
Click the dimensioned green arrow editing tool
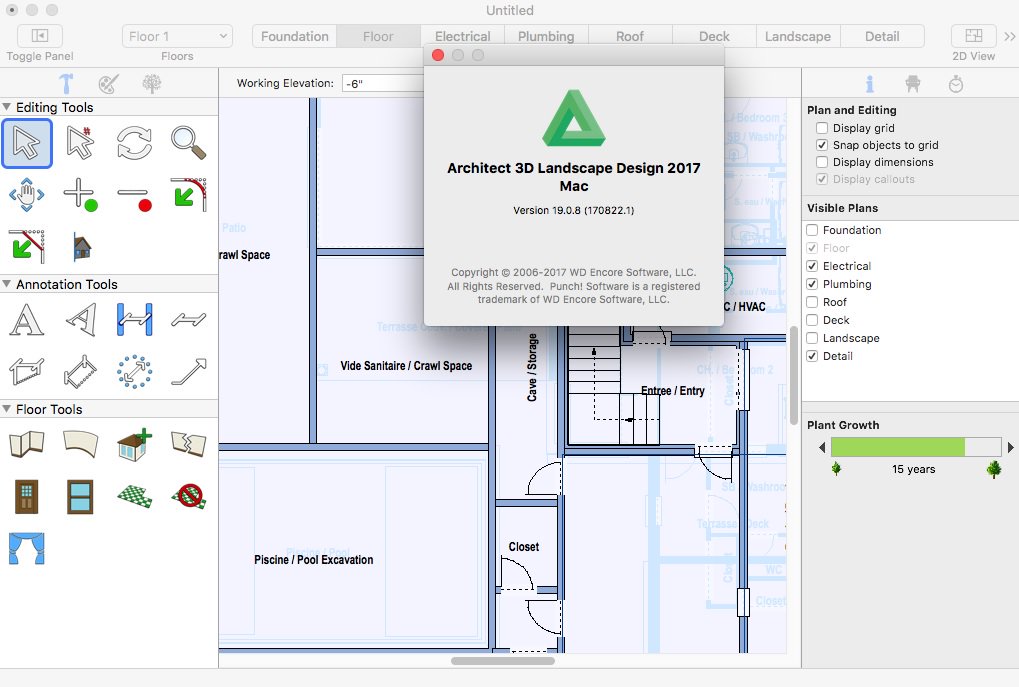[27, 246]
